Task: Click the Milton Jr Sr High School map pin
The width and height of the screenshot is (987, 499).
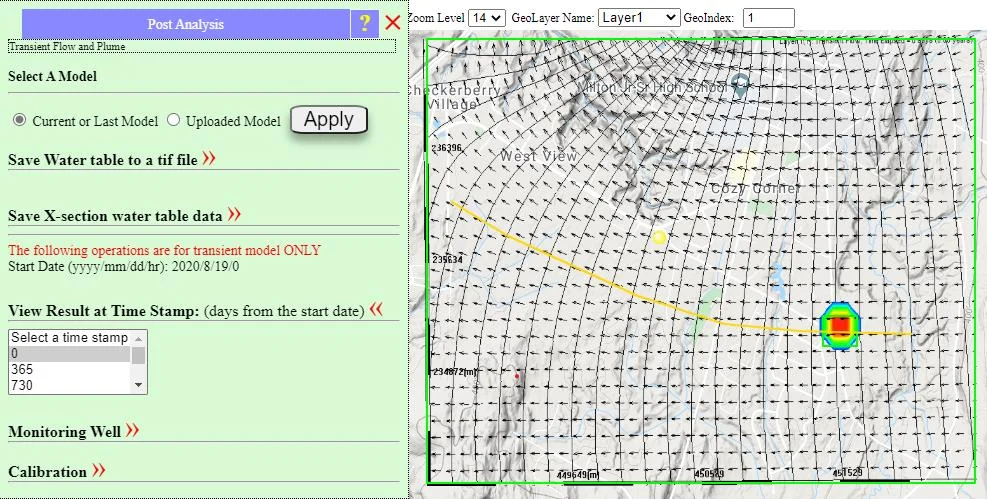Action: tap(742, 85)
